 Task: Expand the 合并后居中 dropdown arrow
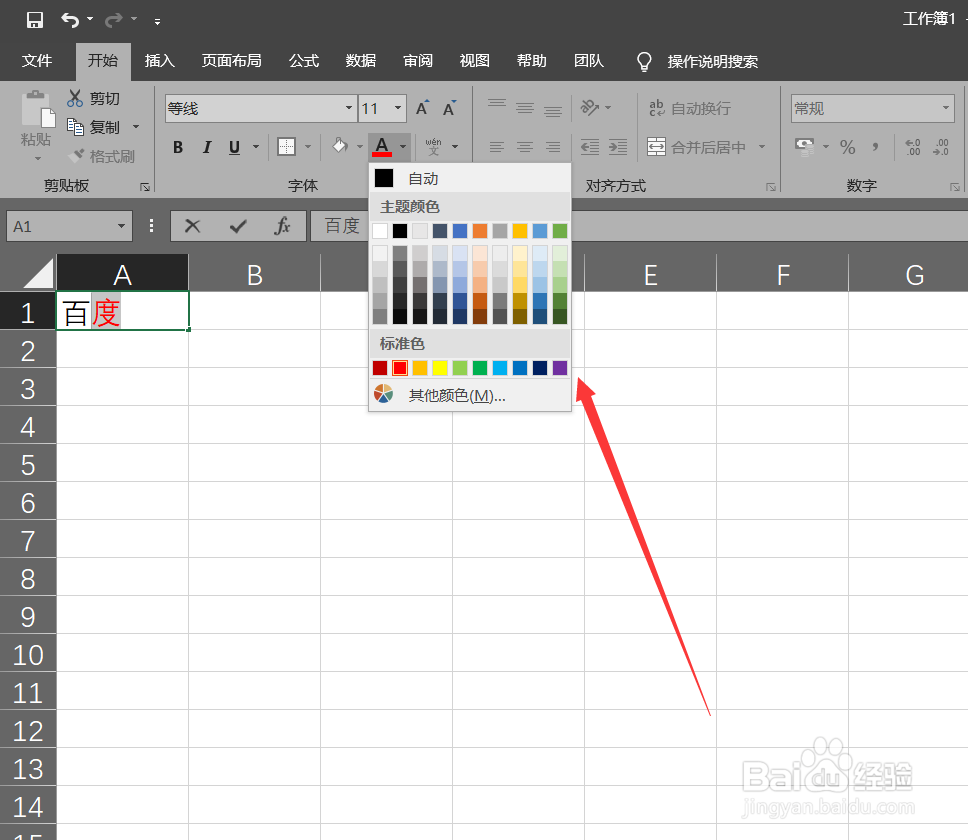[762, 147]
